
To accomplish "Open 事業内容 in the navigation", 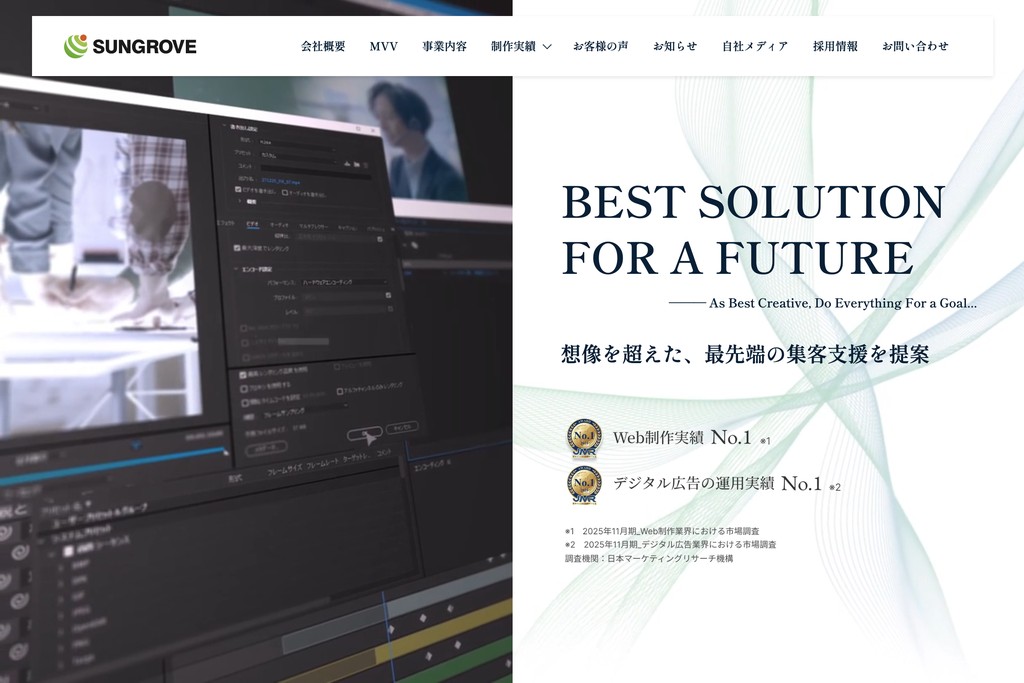I will coord(444,46).
